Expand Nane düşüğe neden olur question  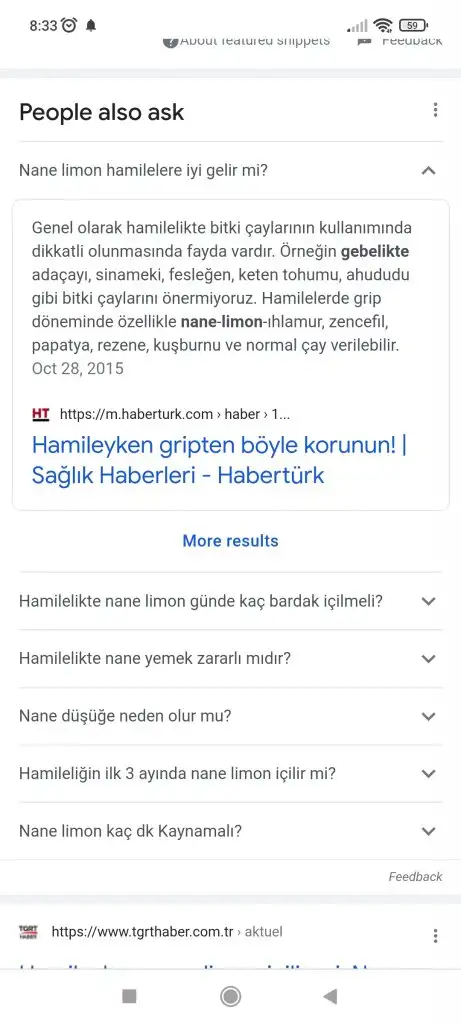click(x=230, y=716)
